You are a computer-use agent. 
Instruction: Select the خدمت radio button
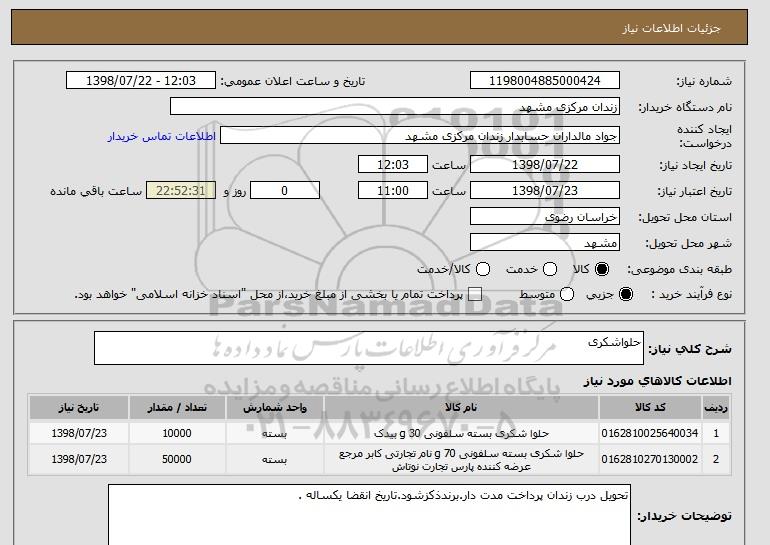pyautogui.click(x=550, y=269)
